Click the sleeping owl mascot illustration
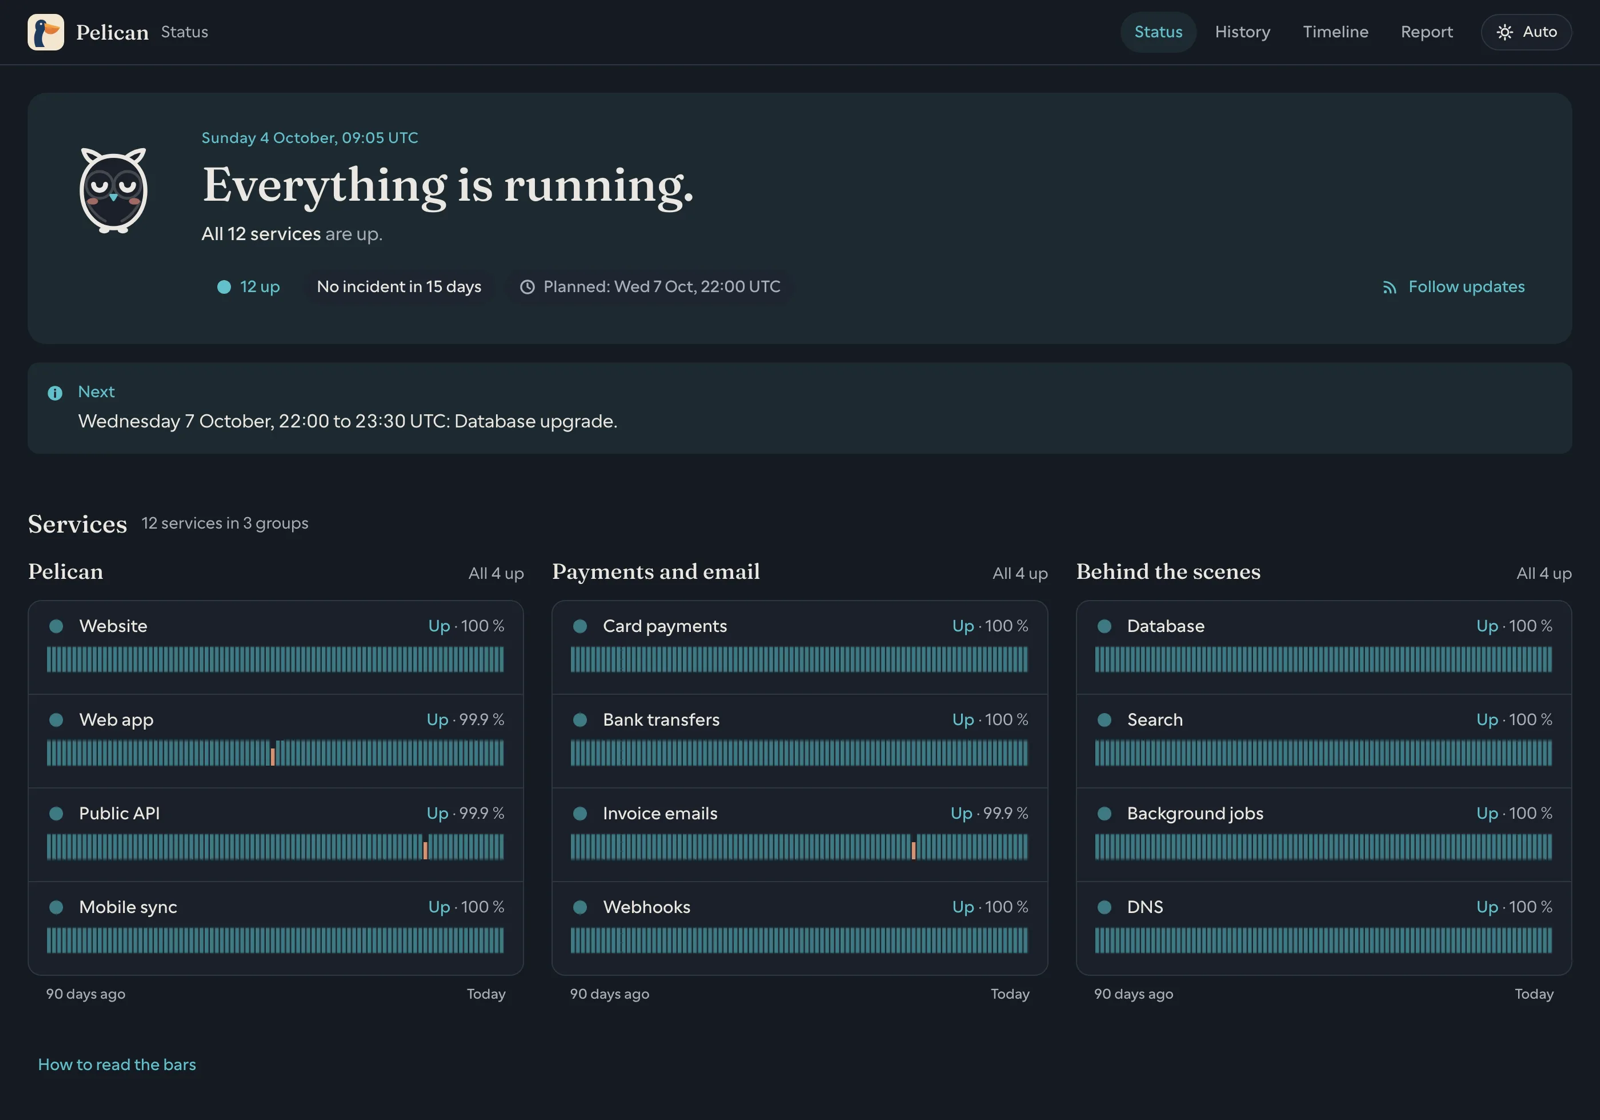This screenshot has height=1120, width=1600. click(113, 190)
